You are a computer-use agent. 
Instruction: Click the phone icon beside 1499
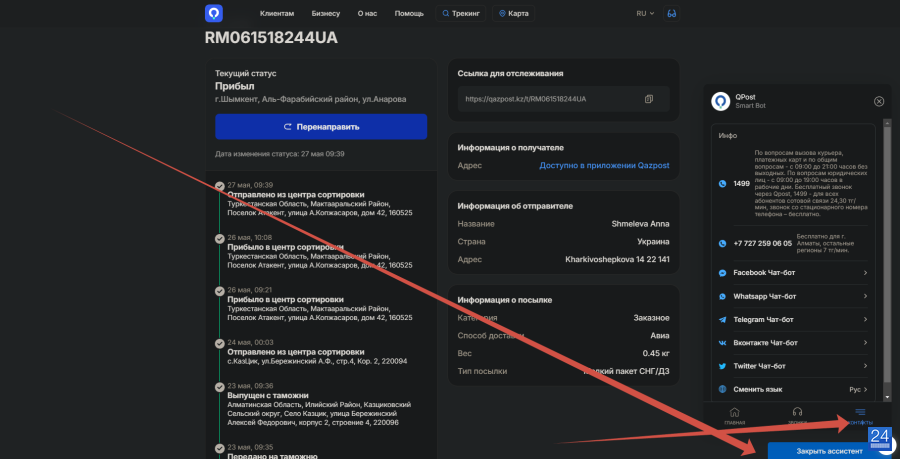[722, 184]
